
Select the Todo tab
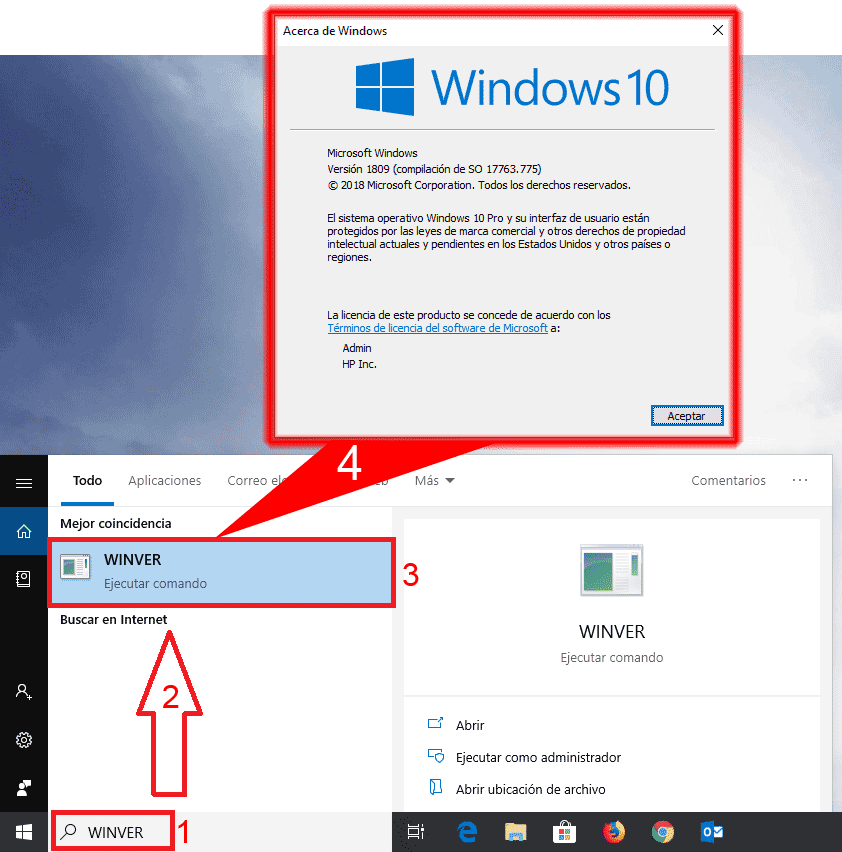[x=87, y=480]
